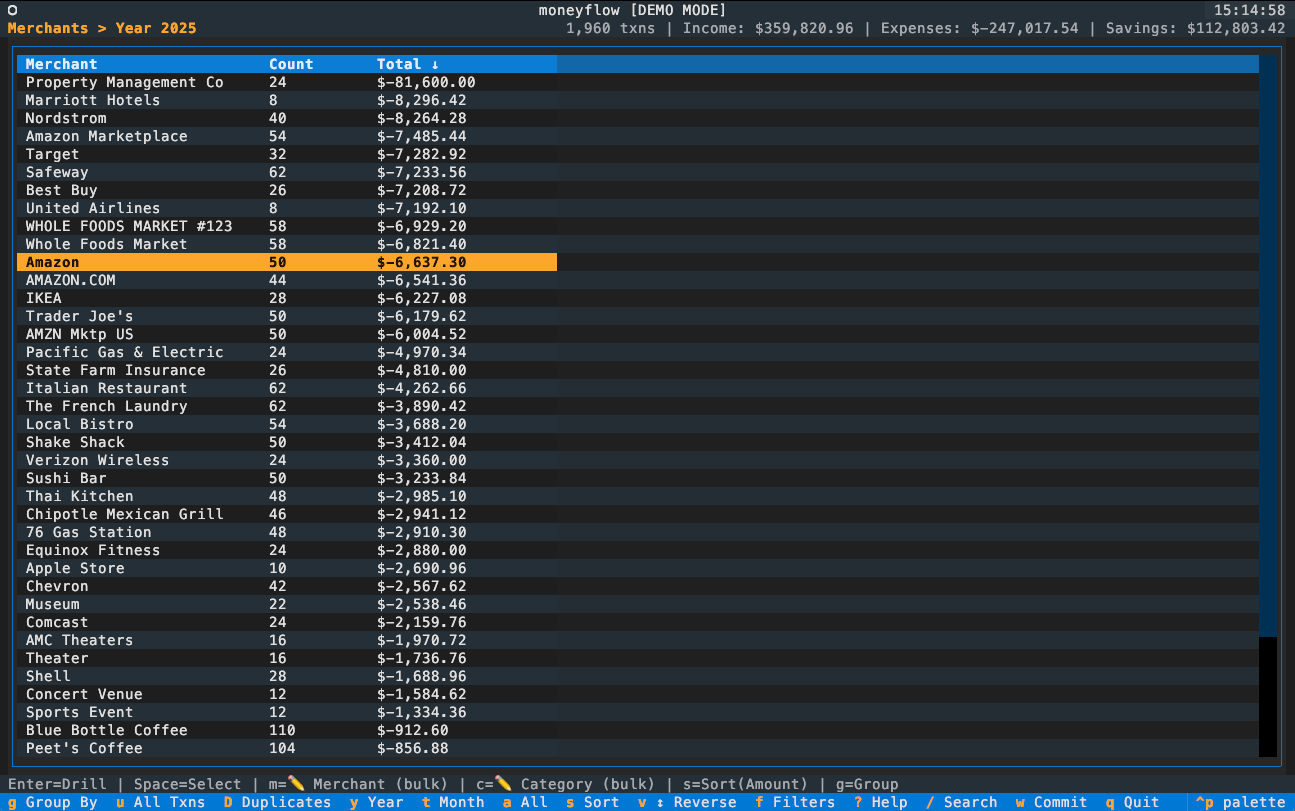Select the United Airlines row
1295x811 pixels.
[287, 208]
